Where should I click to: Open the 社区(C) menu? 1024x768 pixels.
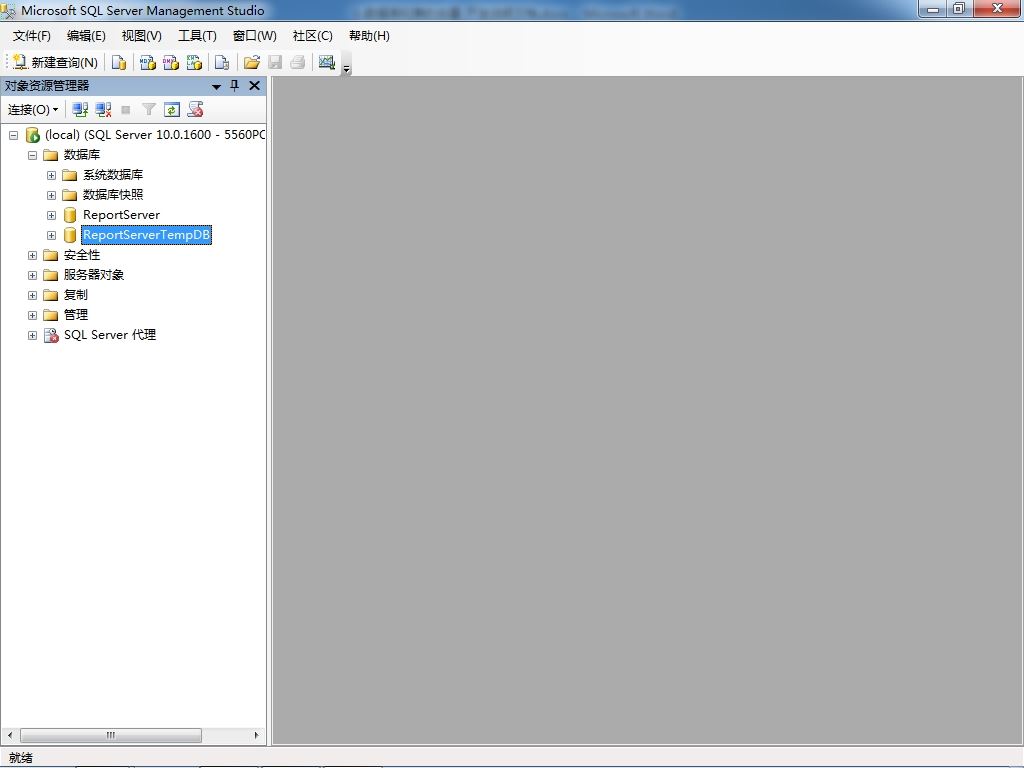(x=312, y=36)
